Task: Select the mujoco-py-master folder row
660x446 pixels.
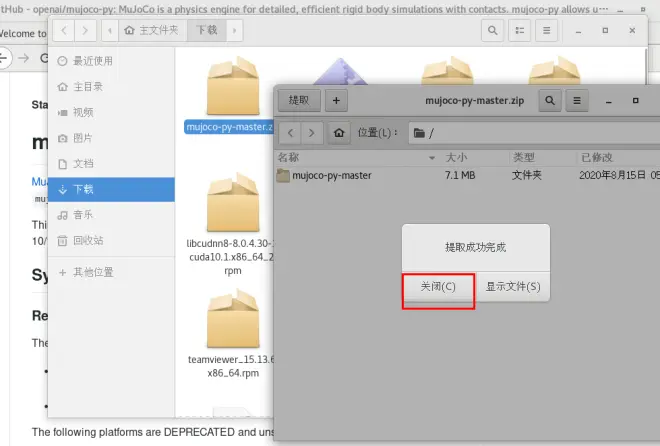Action: point(467,175)
